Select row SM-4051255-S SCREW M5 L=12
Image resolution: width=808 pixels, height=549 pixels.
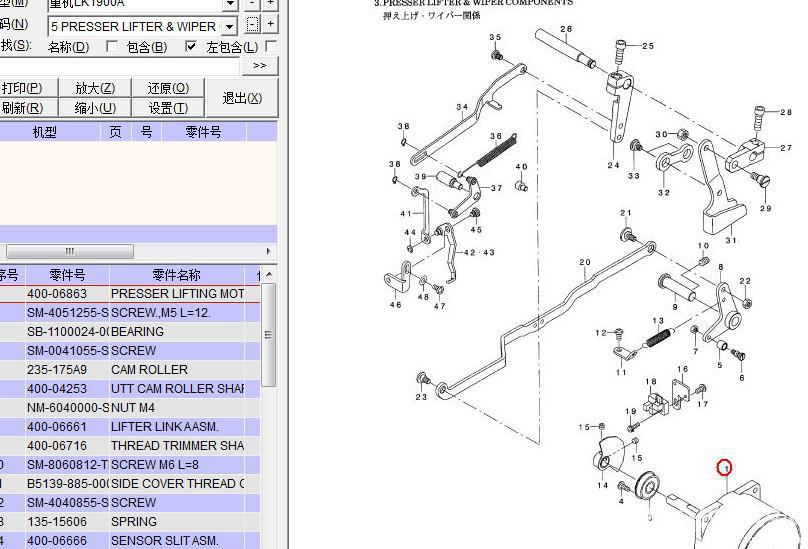tap(130, 313)
